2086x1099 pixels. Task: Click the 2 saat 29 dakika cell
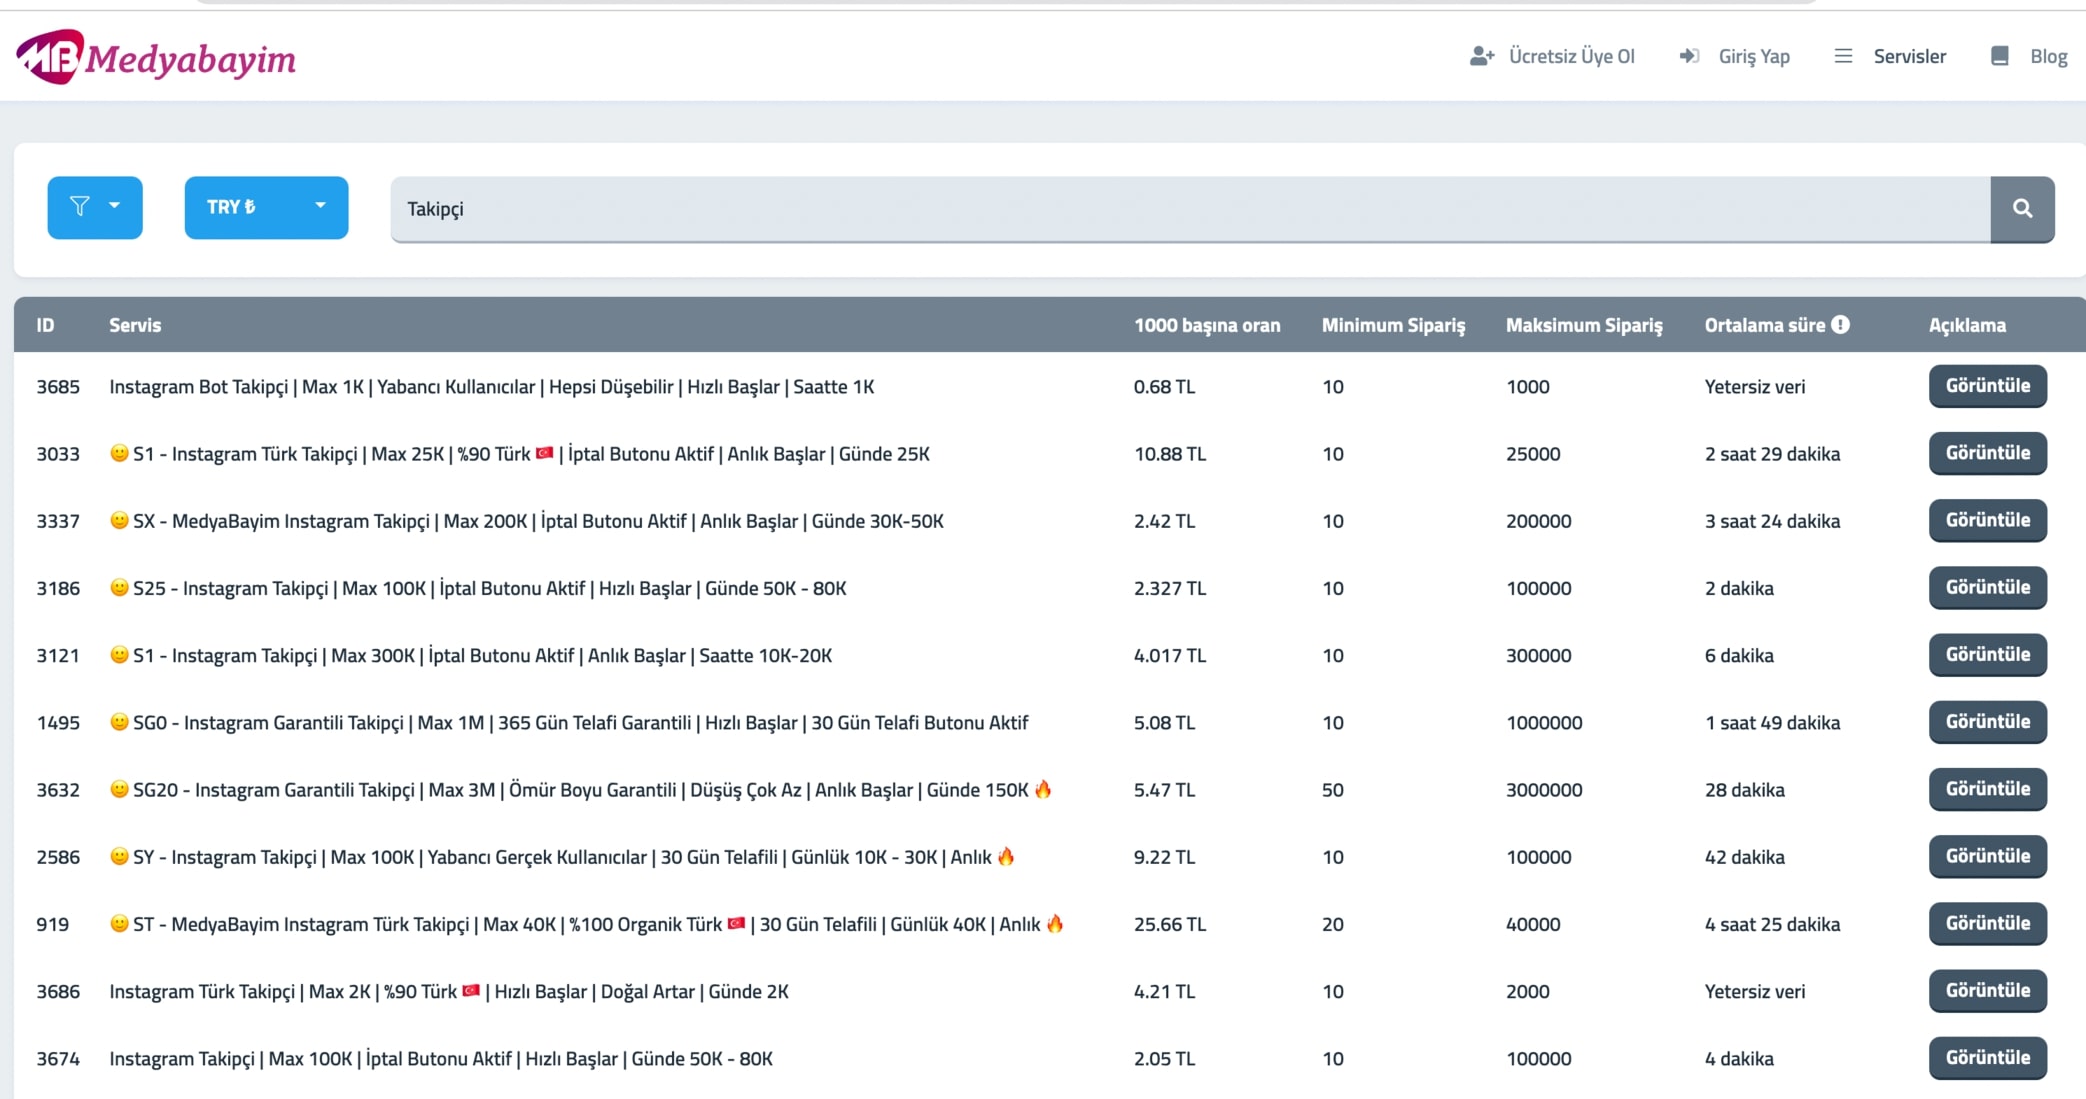[1772, 454]
